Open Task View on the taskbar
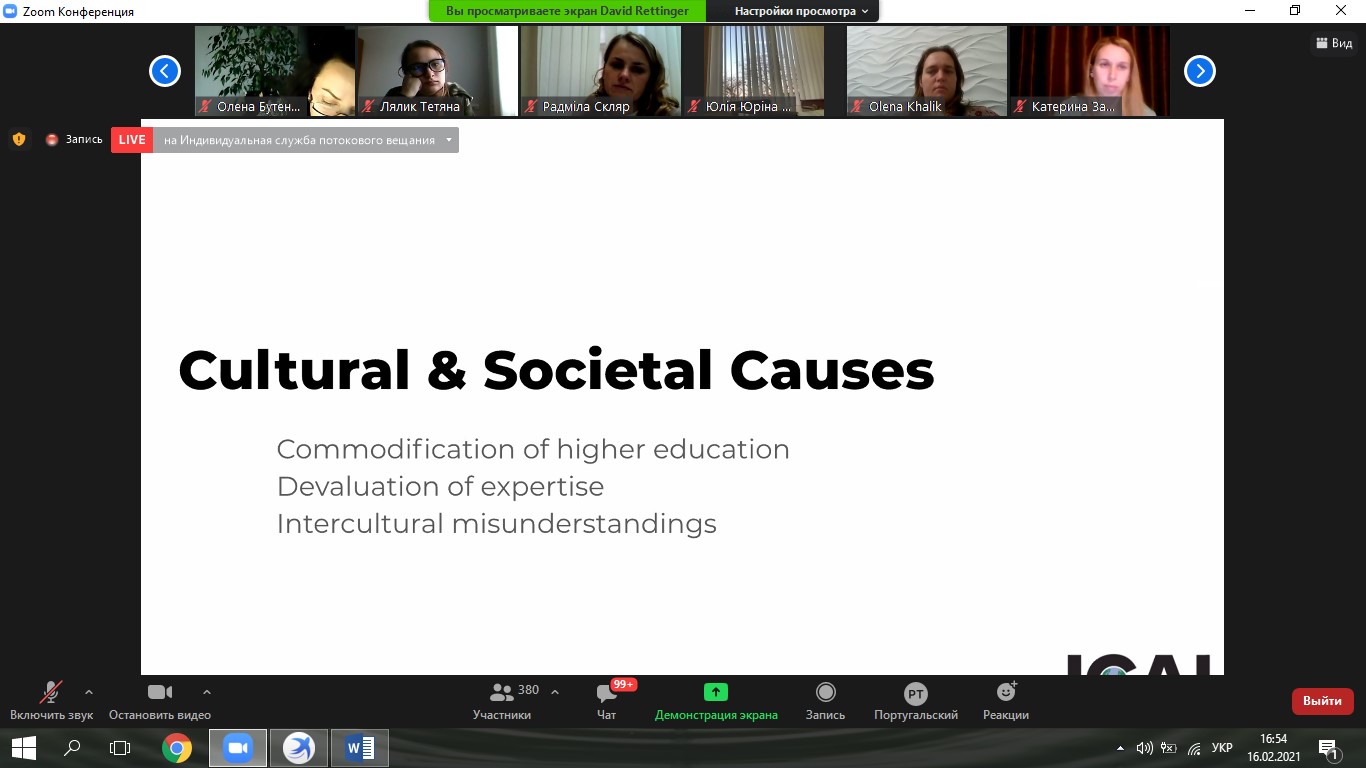 120,748
